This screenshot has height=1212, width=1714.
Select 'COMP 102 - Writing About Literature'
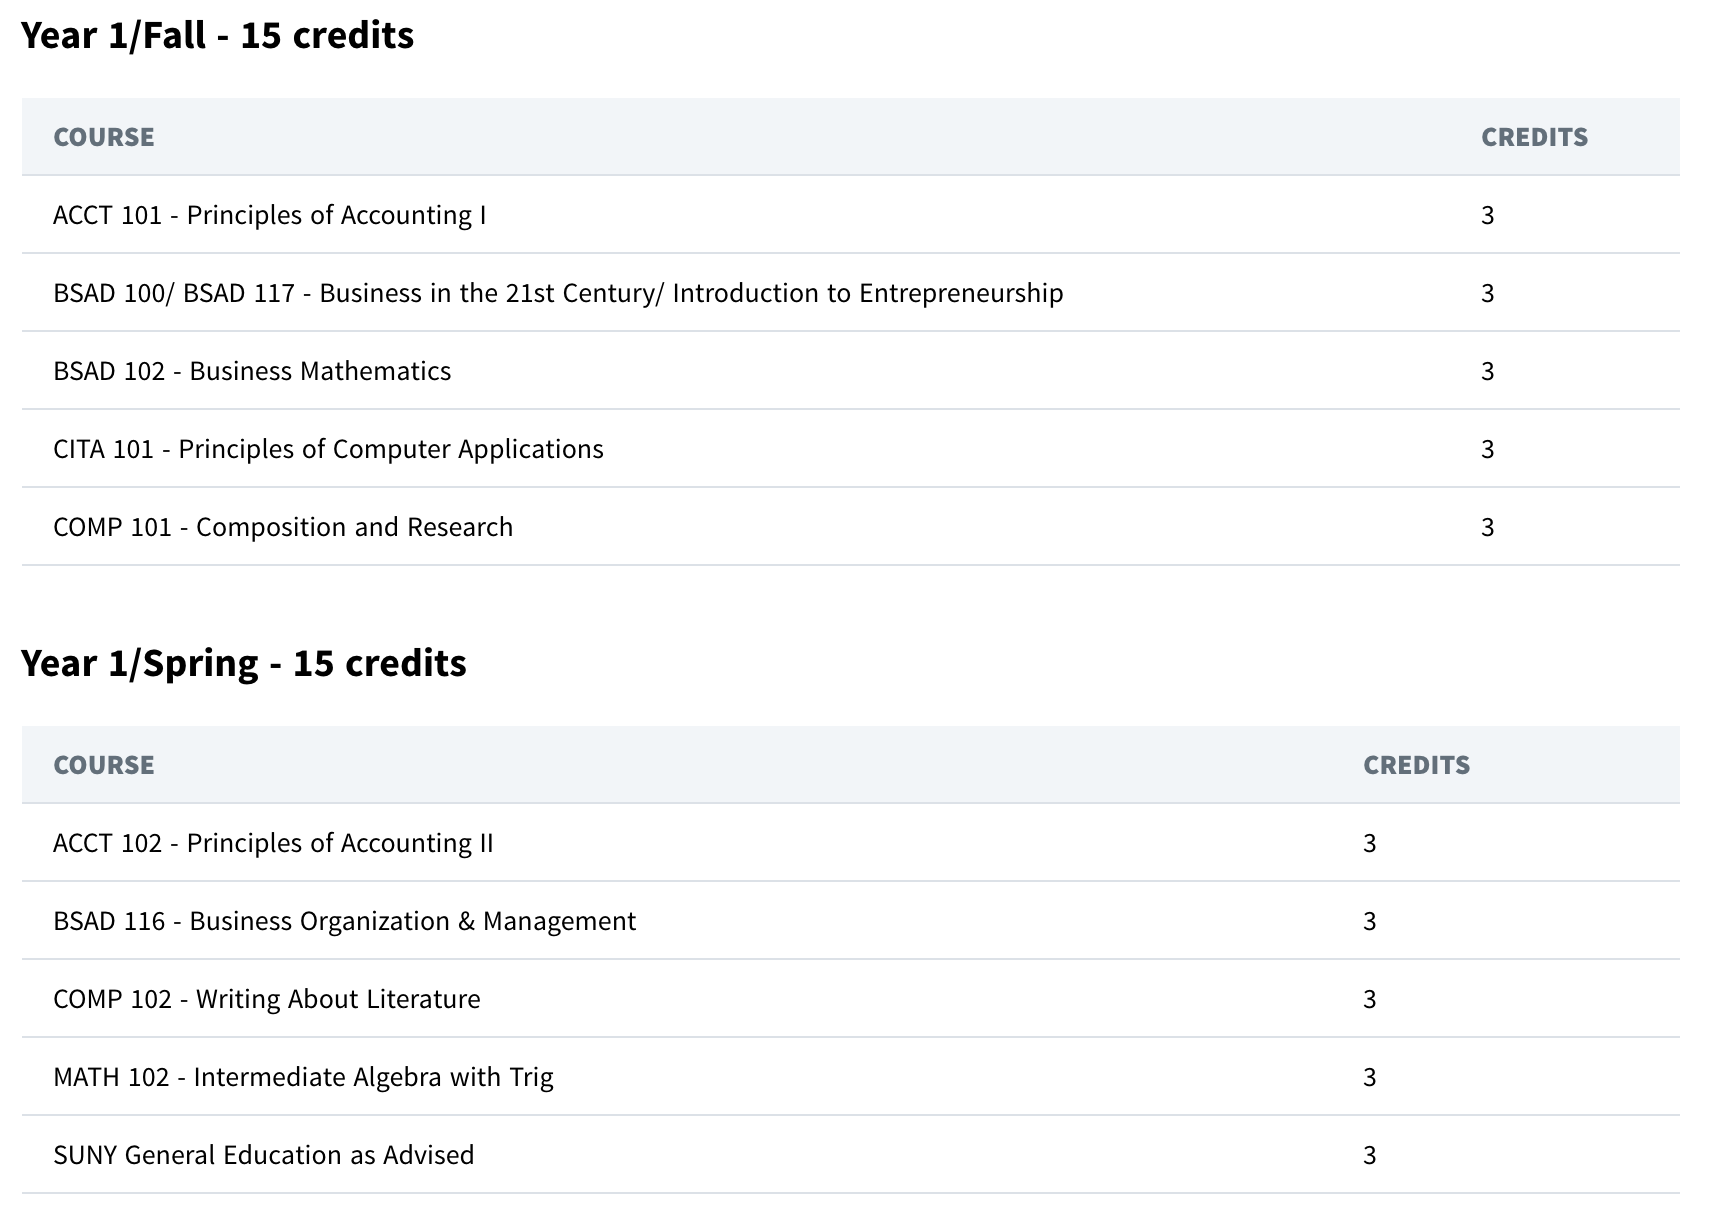[x=267, y=999]
